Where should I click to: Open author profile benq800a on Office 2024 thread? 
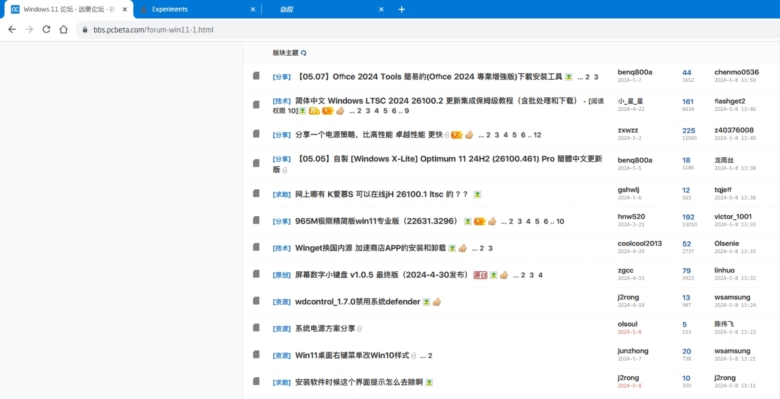pyautogui.click(x=635, y=72)
